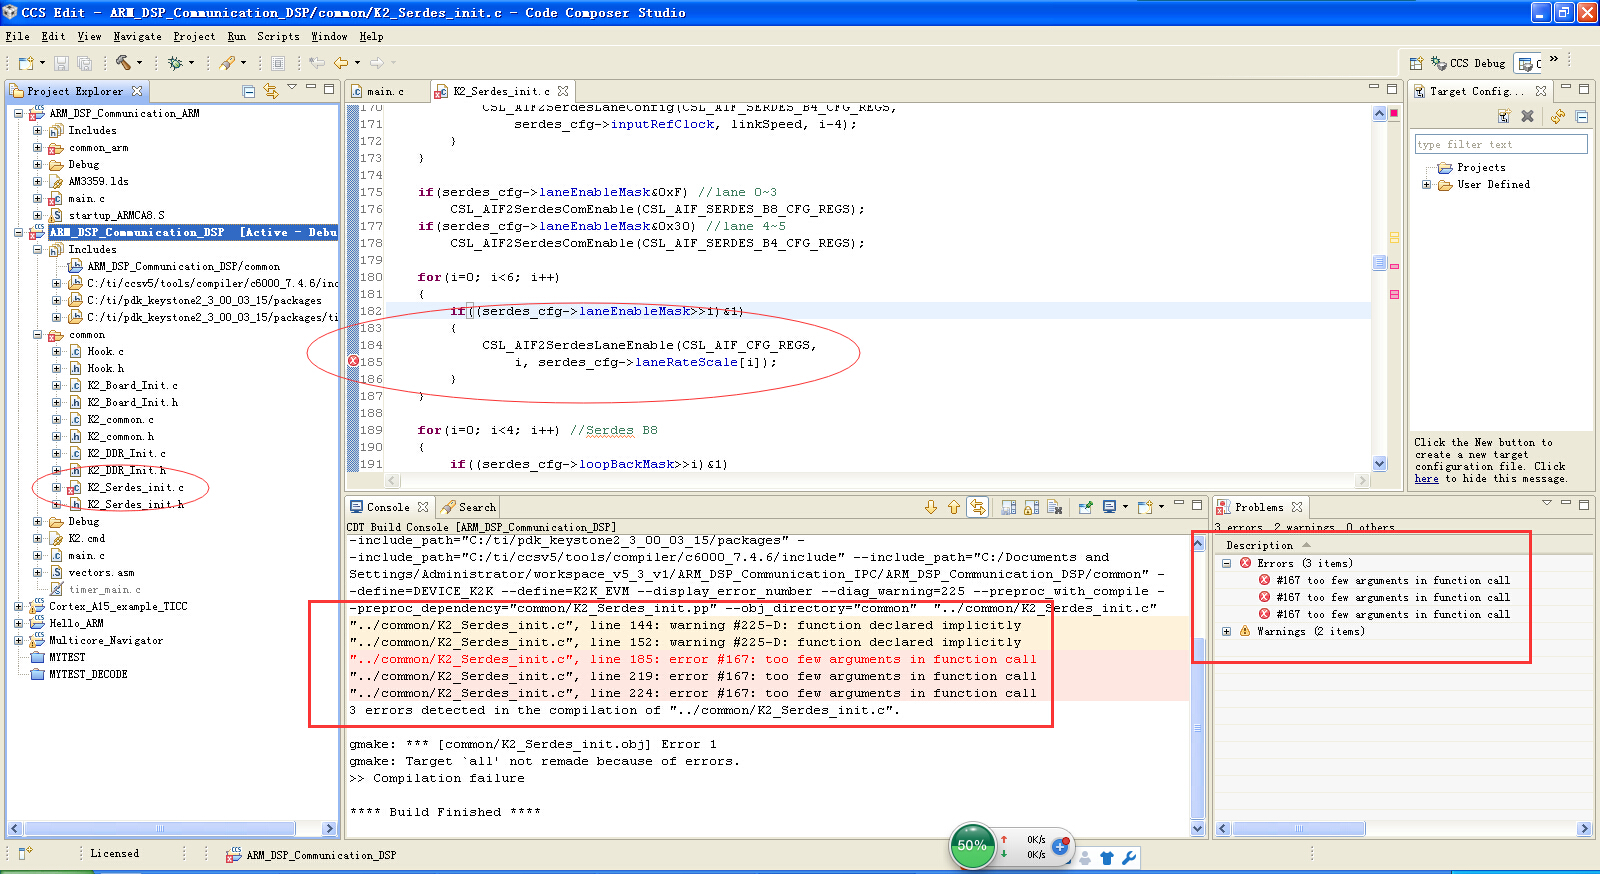Open the File menu
Image resolution: width=1600 pixels, height=874 pixels.
[17, 36]
